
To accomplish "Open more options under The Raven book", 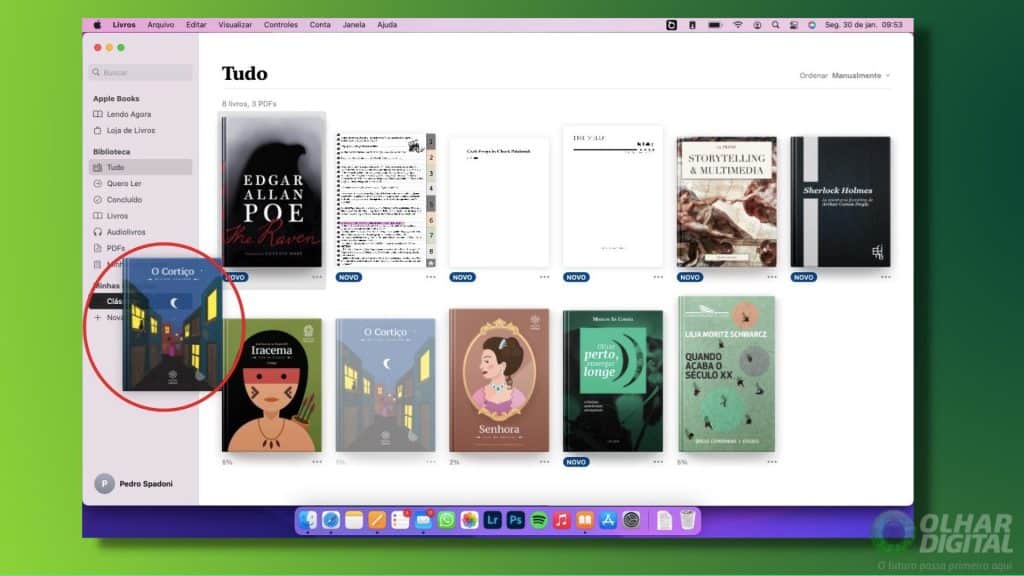I will pyautogui.click(x=317, y=277).
